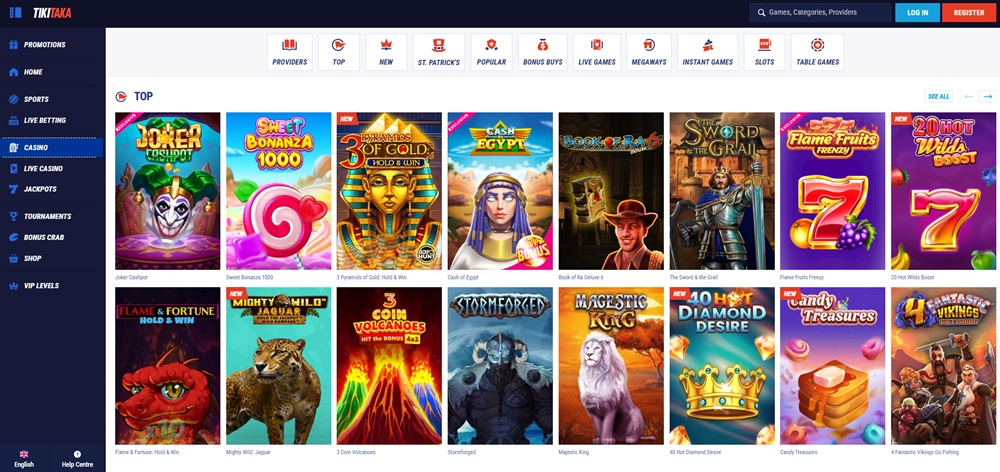Open the Megaways category
The image size is (1000, 472).
(649, 52)
